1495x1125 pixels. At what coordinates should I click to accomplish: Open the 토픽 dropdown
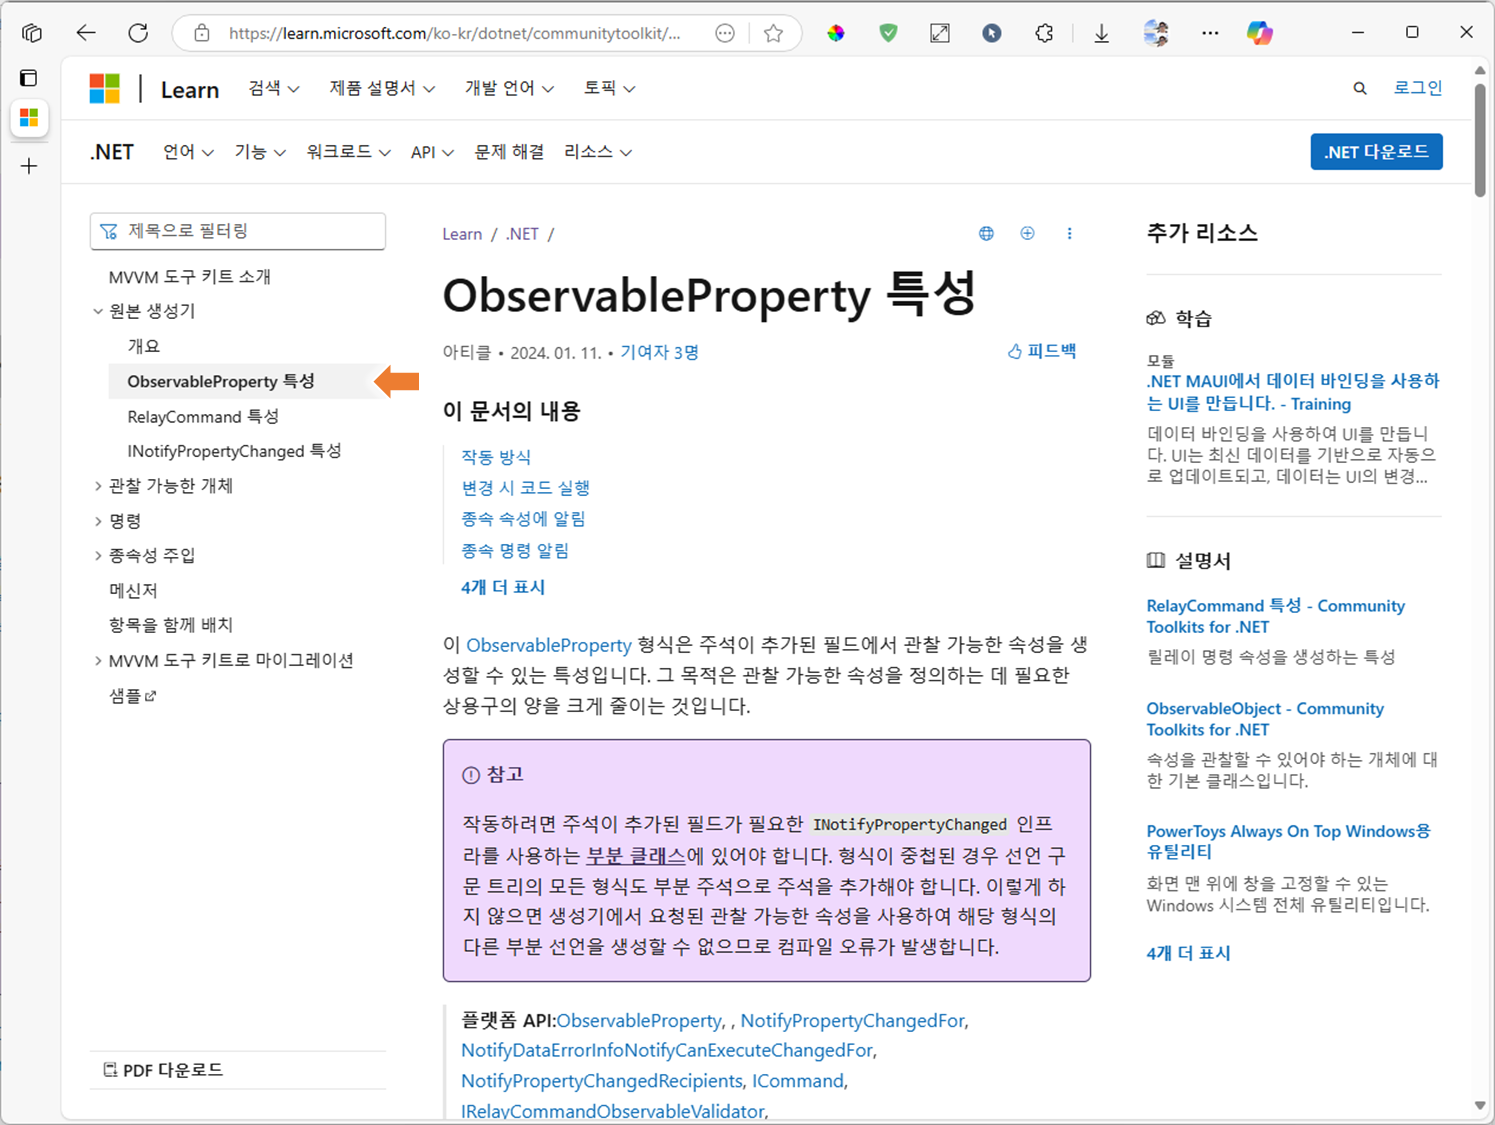[609, 89]
